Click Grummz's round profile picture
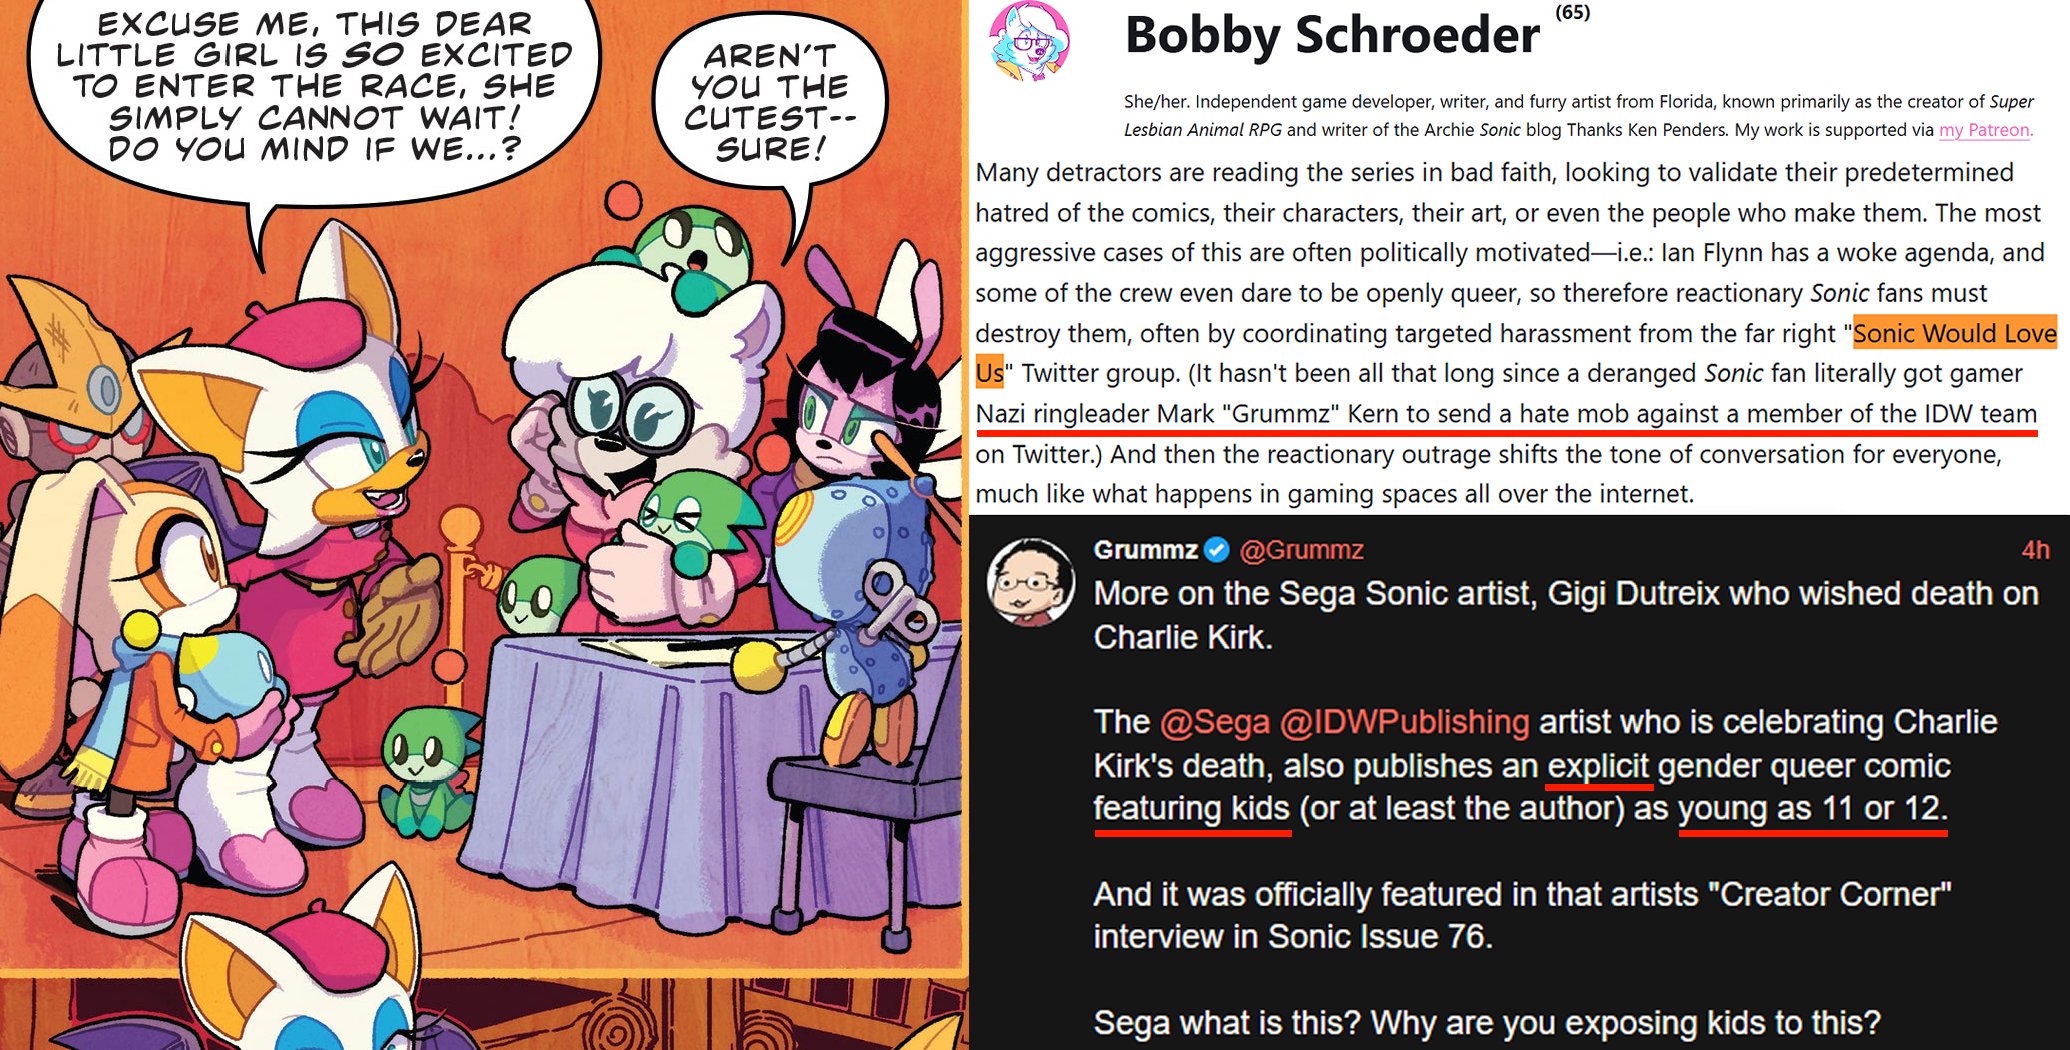Screen dimensions: 2070x1050 pyautogui.click(x=1030, y=582)
